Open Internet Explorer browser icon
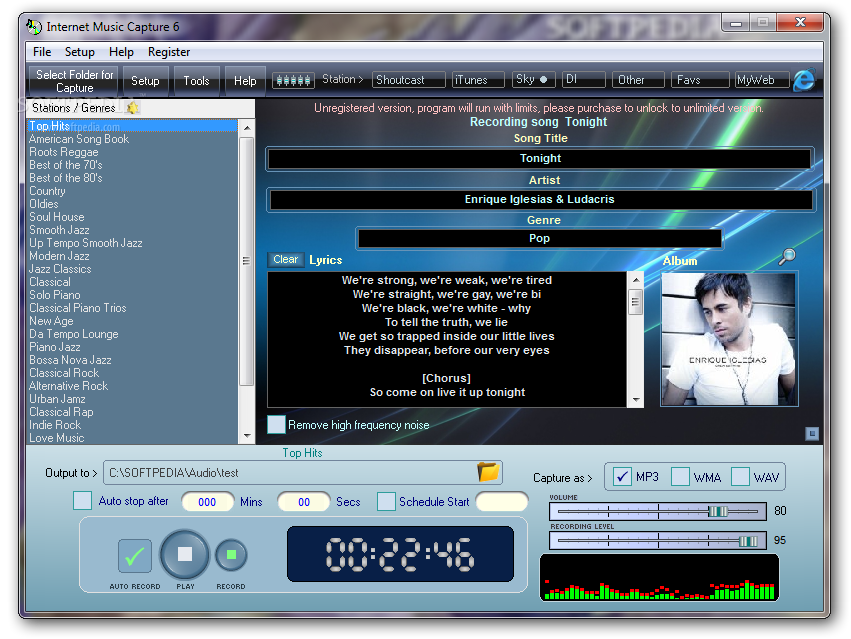851x639 pixels. click(x=804, y=80)
